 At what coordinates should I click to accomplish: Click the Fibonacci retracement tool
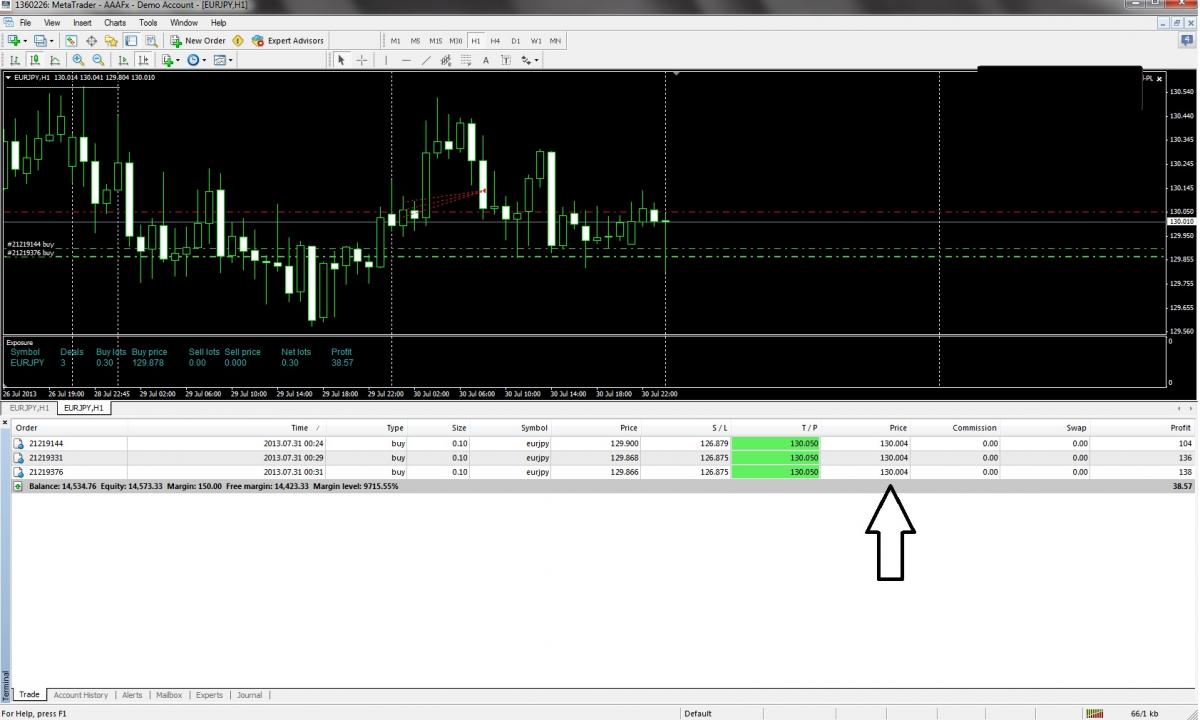pos(466,60)
